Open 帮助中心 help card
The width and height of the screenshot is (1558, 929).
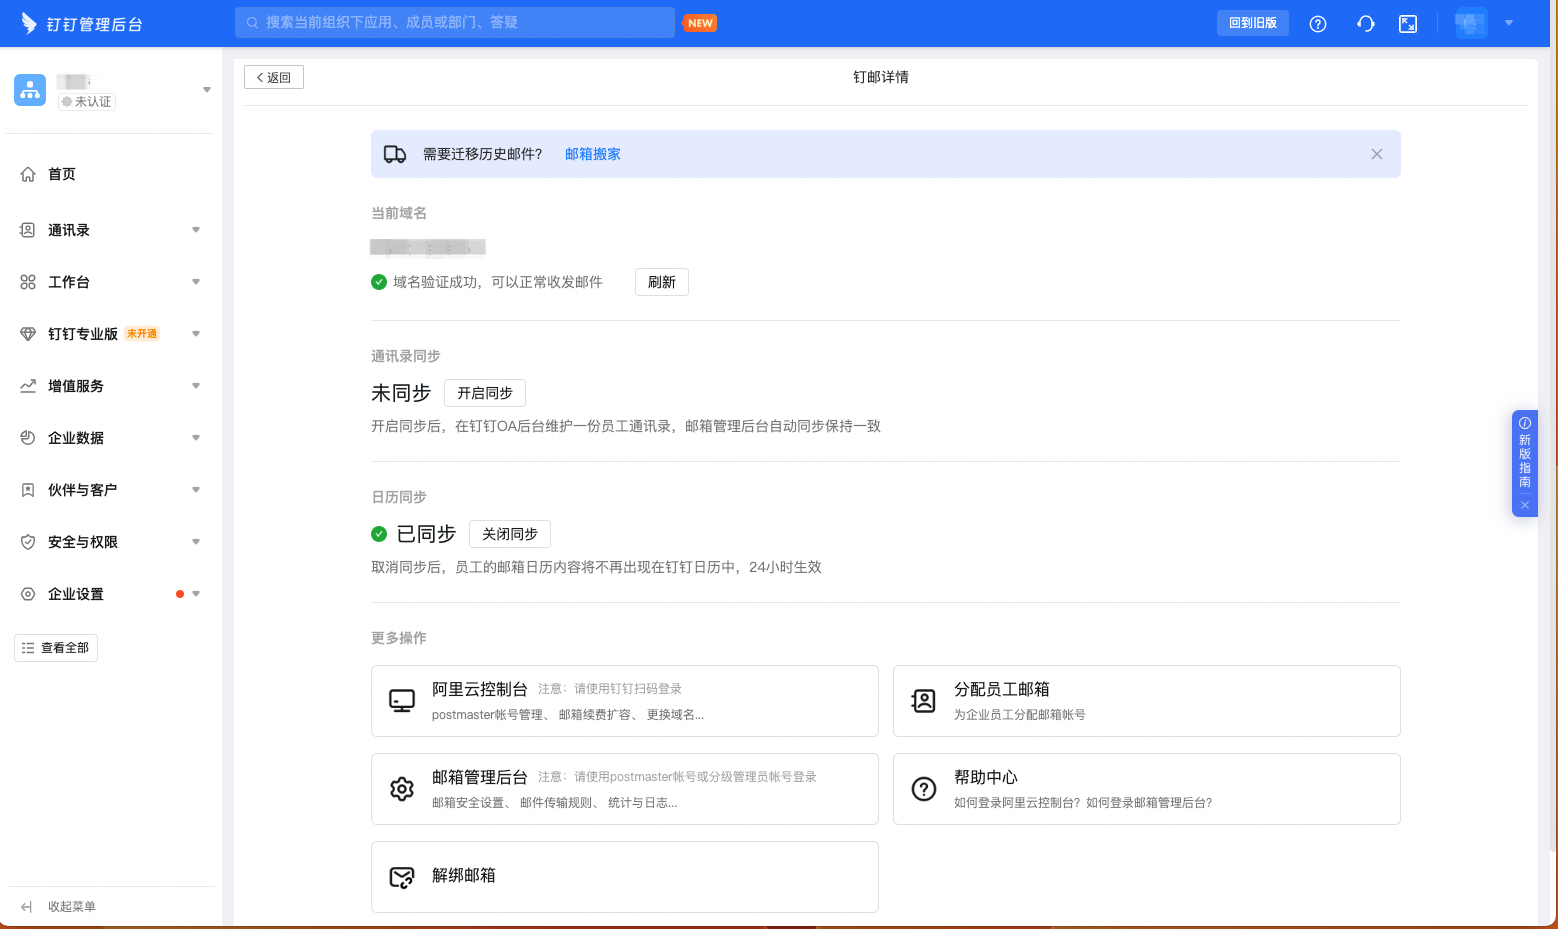[1146, 789]
